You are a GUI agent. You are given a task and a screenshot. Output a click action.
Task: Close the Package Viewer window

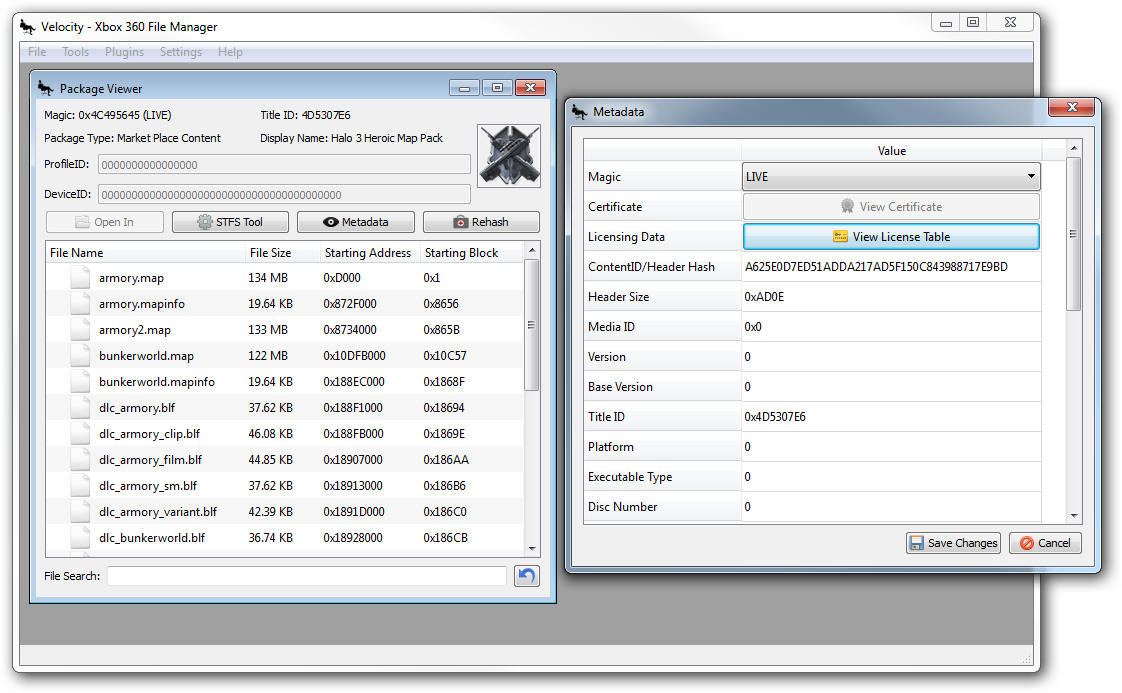click(530, 87)
